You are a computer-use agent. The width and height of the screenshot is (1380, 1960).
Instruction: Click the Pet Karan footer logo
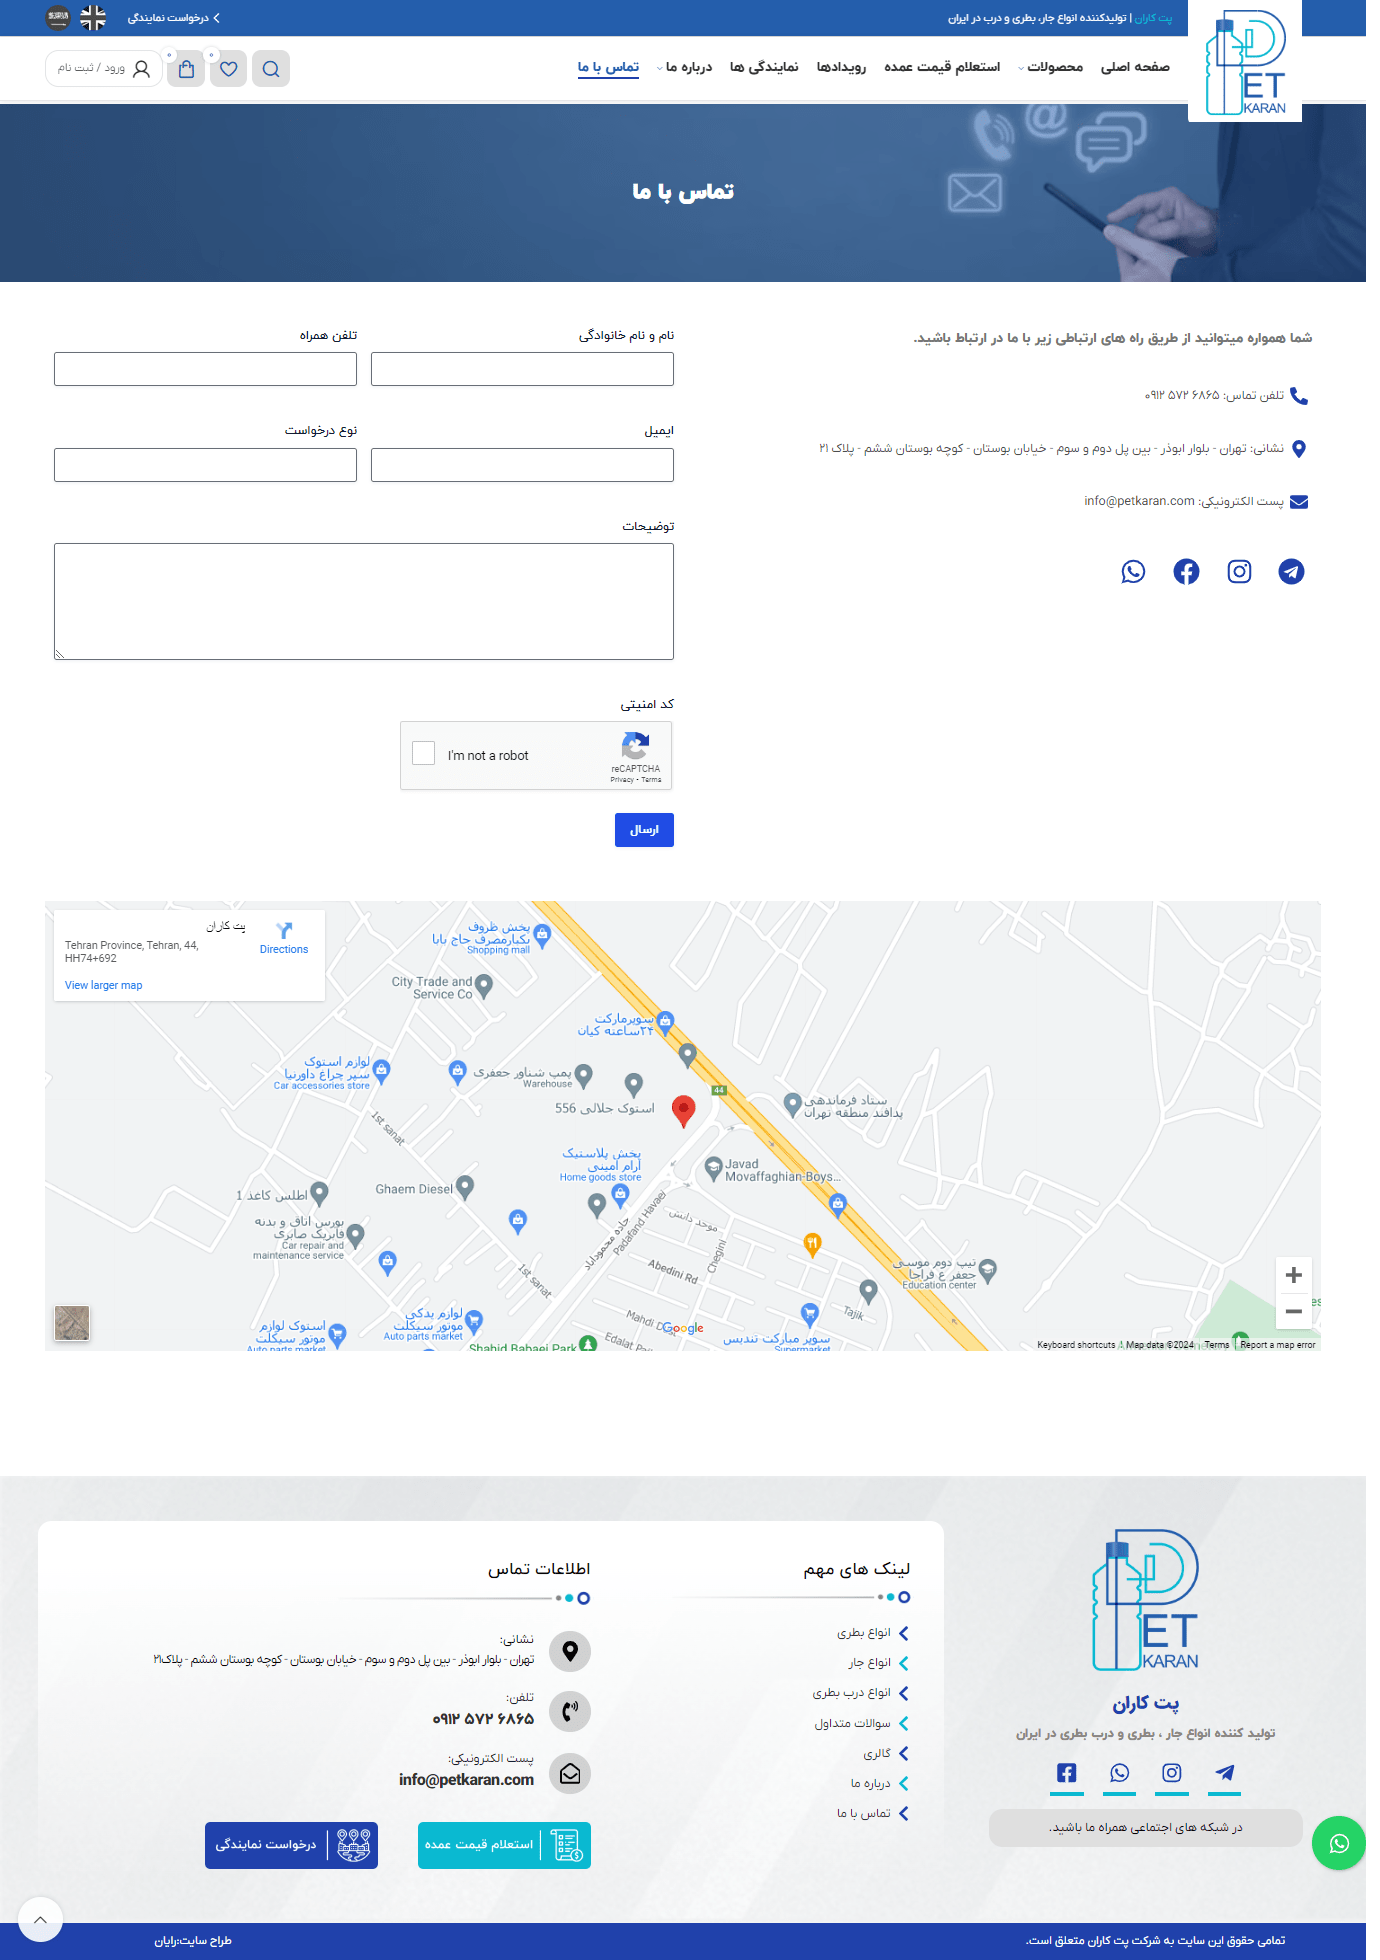(x=1145, y=1600)
